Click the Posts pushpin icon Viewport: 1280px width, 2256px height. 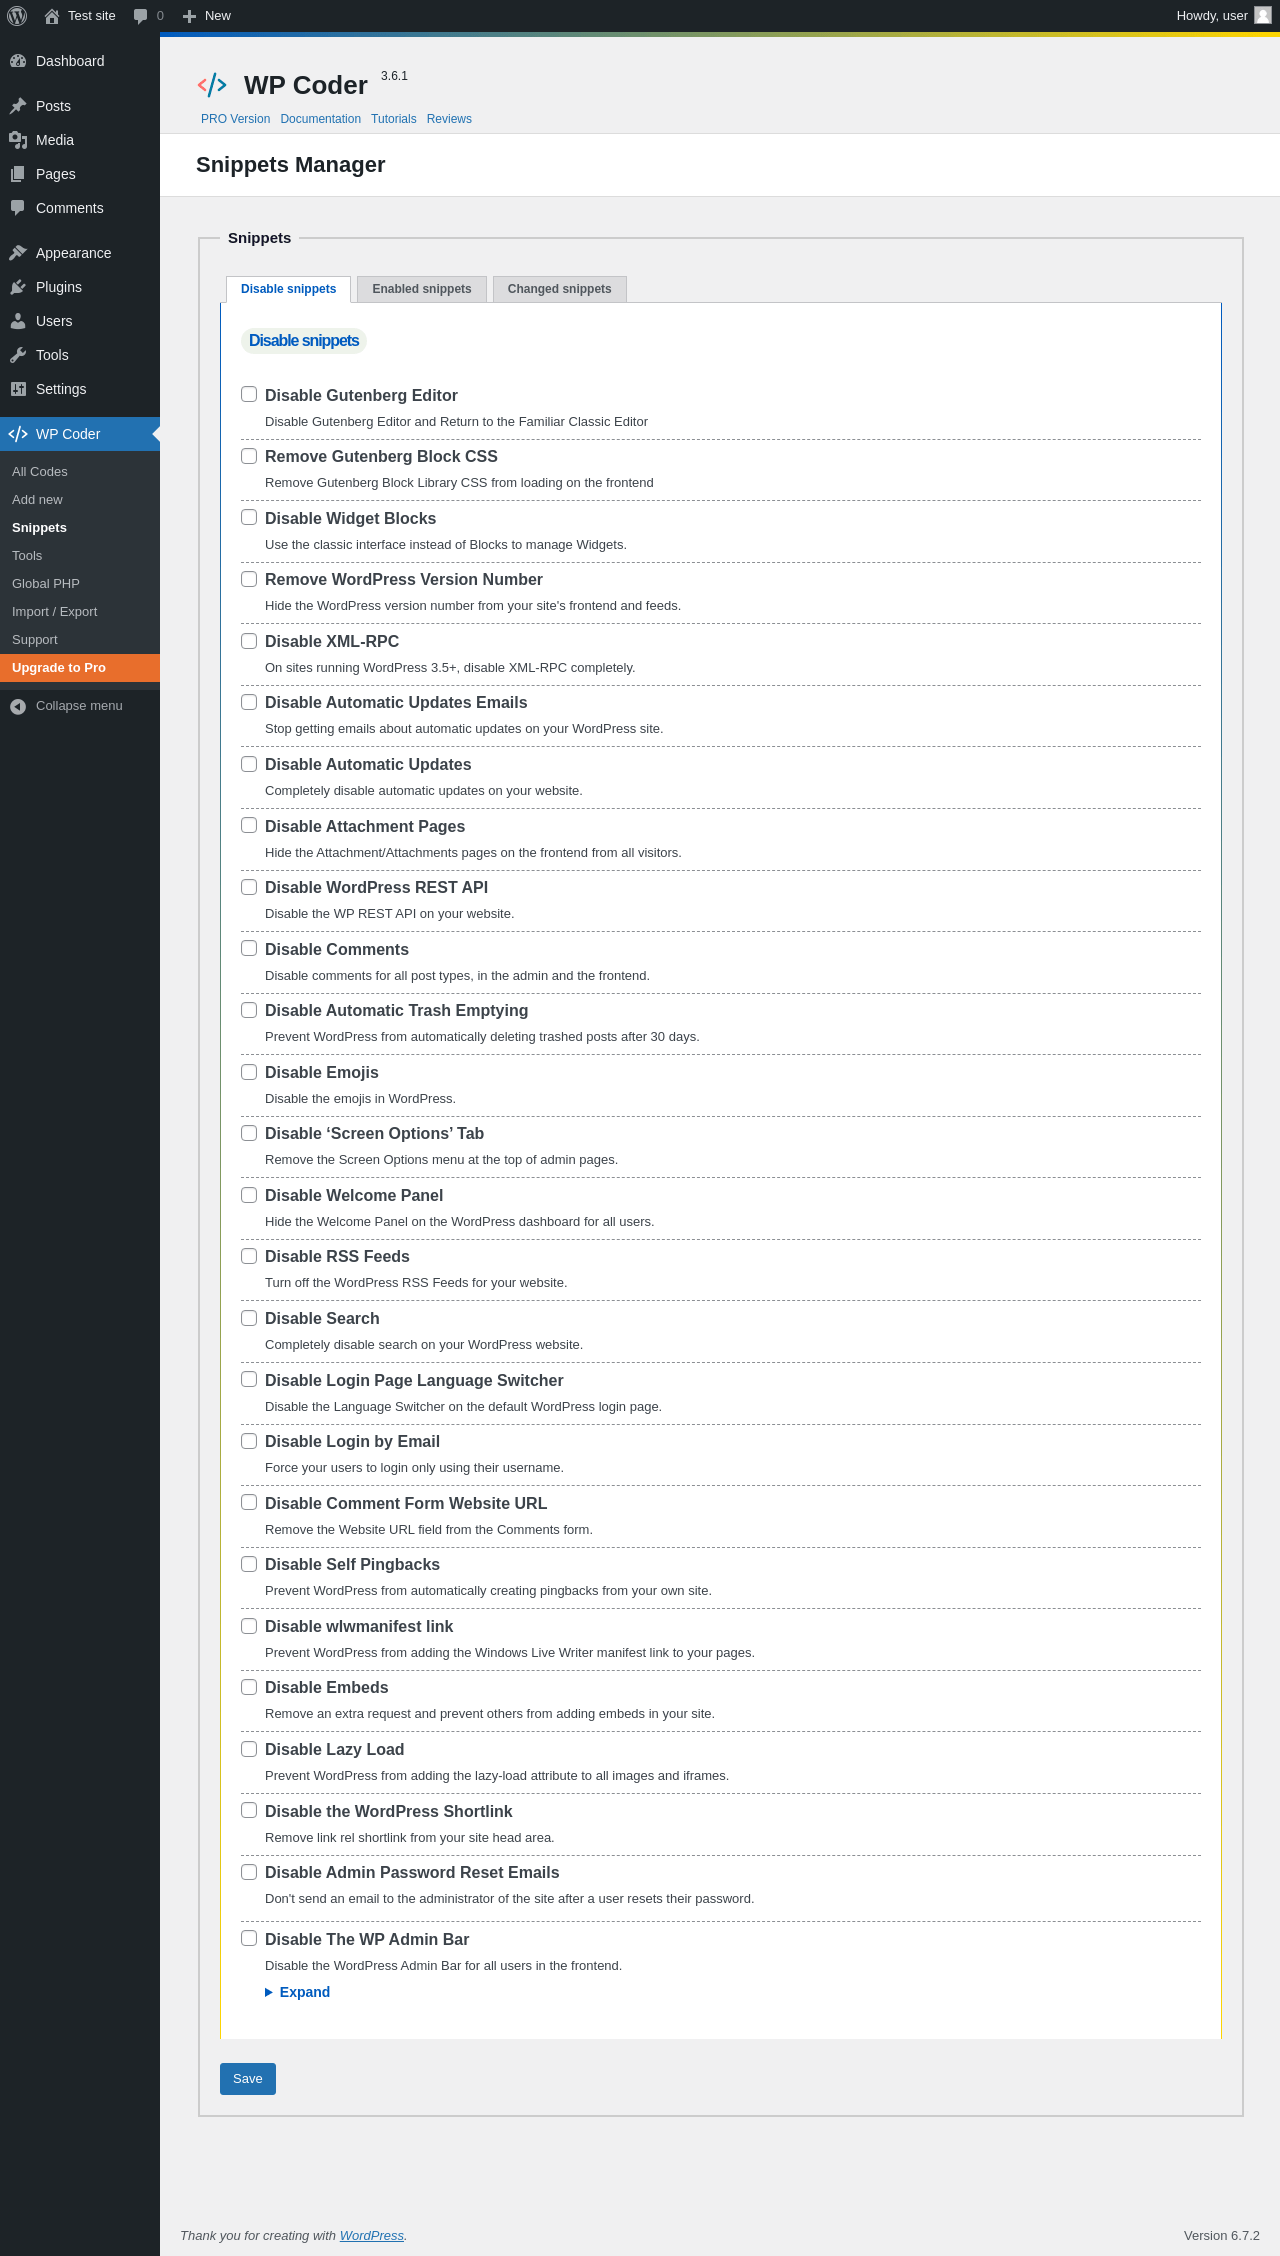(x=18, y=106)
